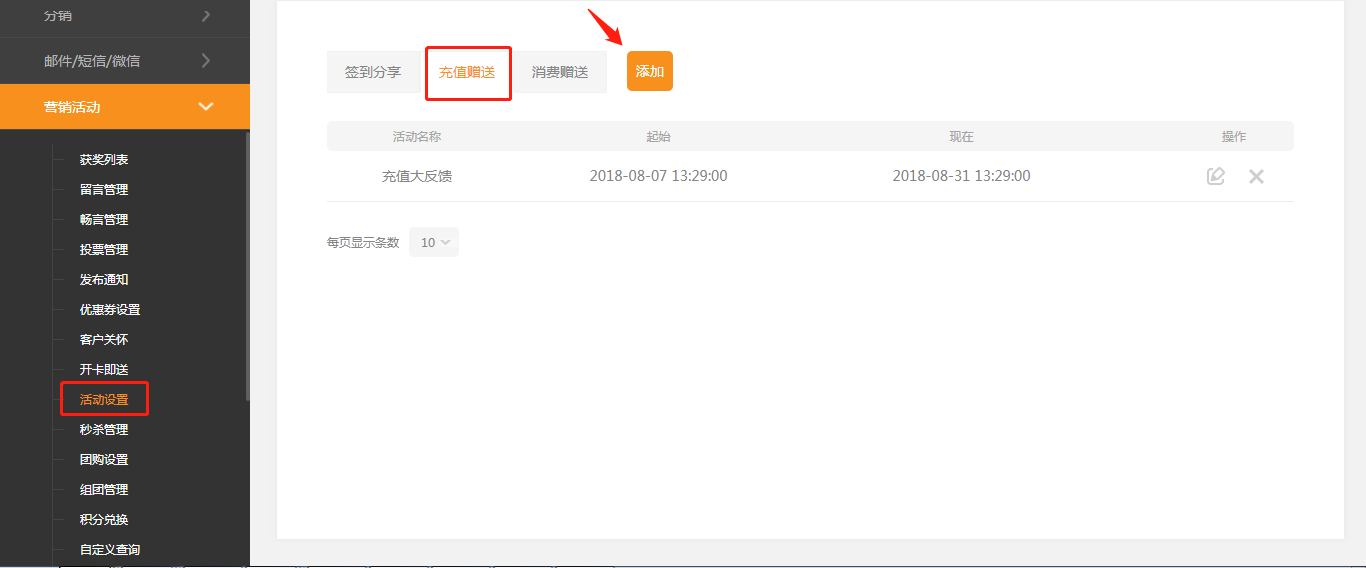Expand the 邮件/短信/微信 menu section
Screen dimensions: 1366x568
pos(125,61)
